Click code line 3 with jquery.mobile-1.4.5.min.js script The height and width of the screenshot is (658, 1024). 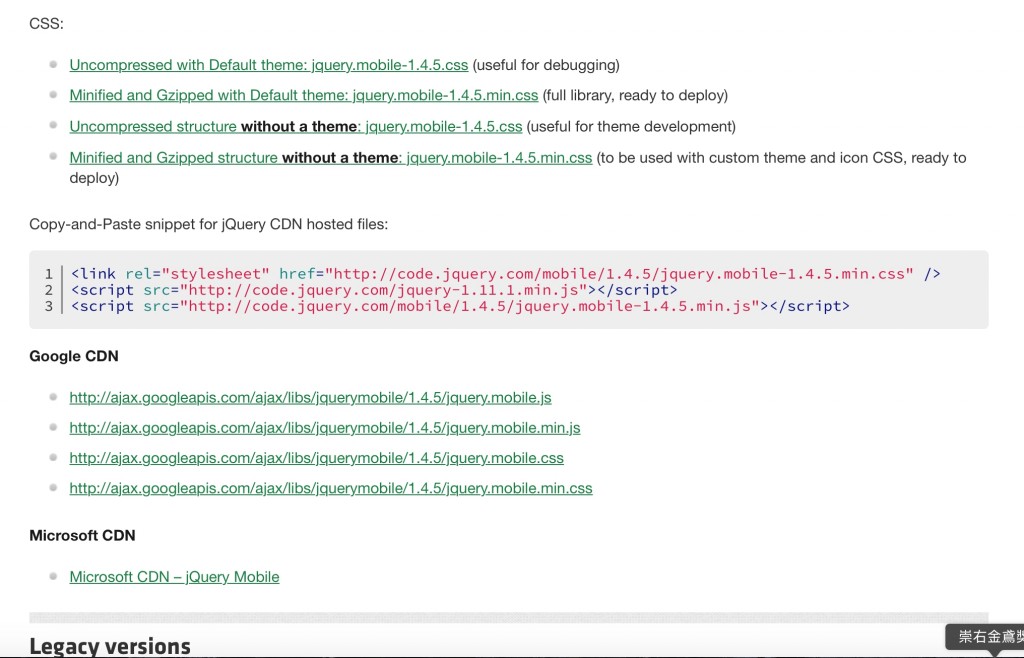(x=460, y=306)
